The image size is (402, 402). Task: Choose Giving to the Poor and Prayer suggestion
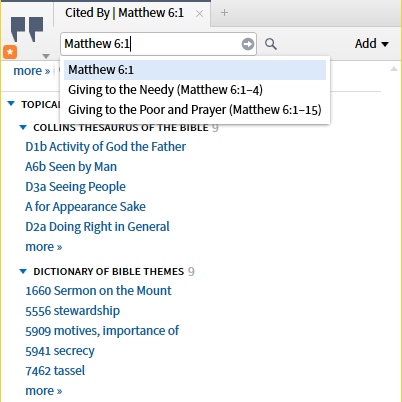[x=195, y=110]
